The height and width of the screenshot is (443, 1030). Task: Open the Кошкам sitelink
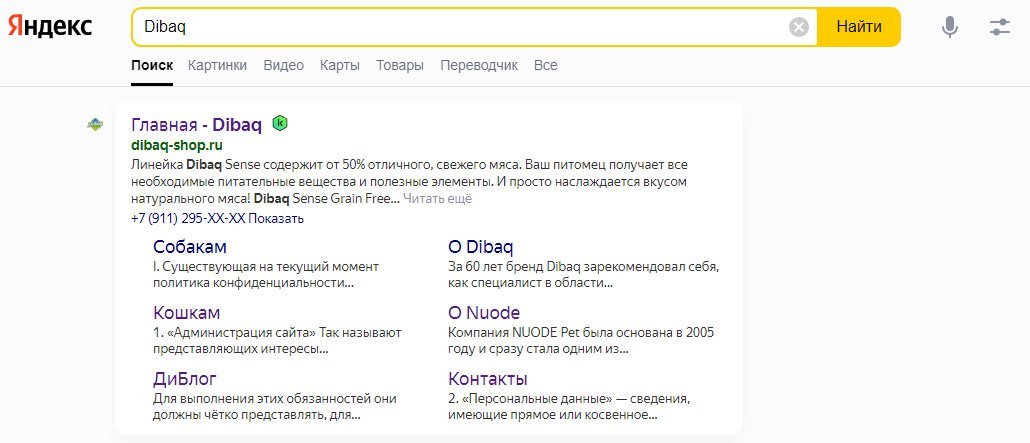pyautogui.click(x=187, y=312)
